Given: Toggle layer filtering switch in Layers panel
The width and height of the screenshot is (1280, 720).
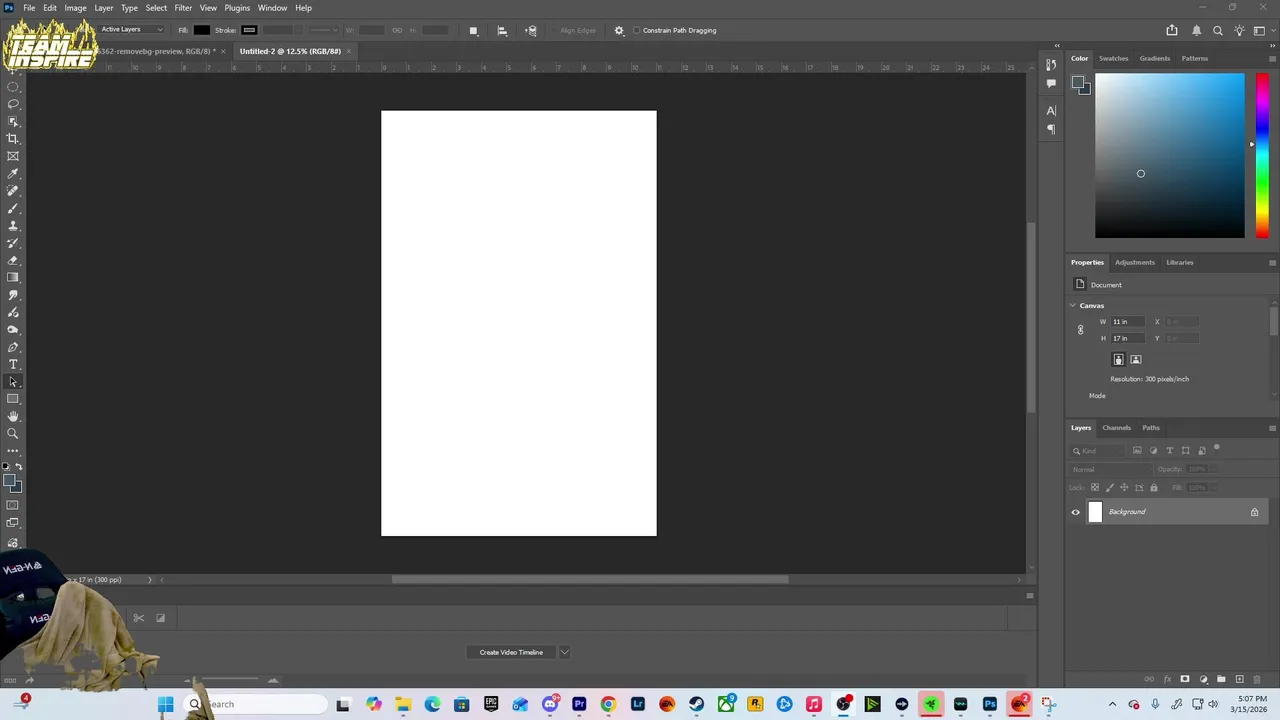Looking at the screenshot, I should (x=1217, y=448).
